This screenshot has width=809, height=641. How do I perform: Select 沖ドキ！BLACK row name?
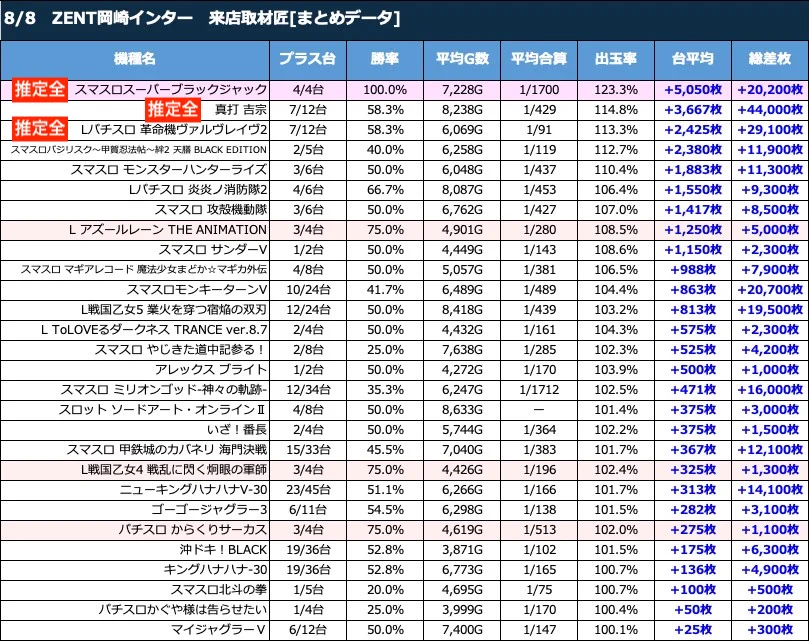pyautogui.click(x=223, y=550)
